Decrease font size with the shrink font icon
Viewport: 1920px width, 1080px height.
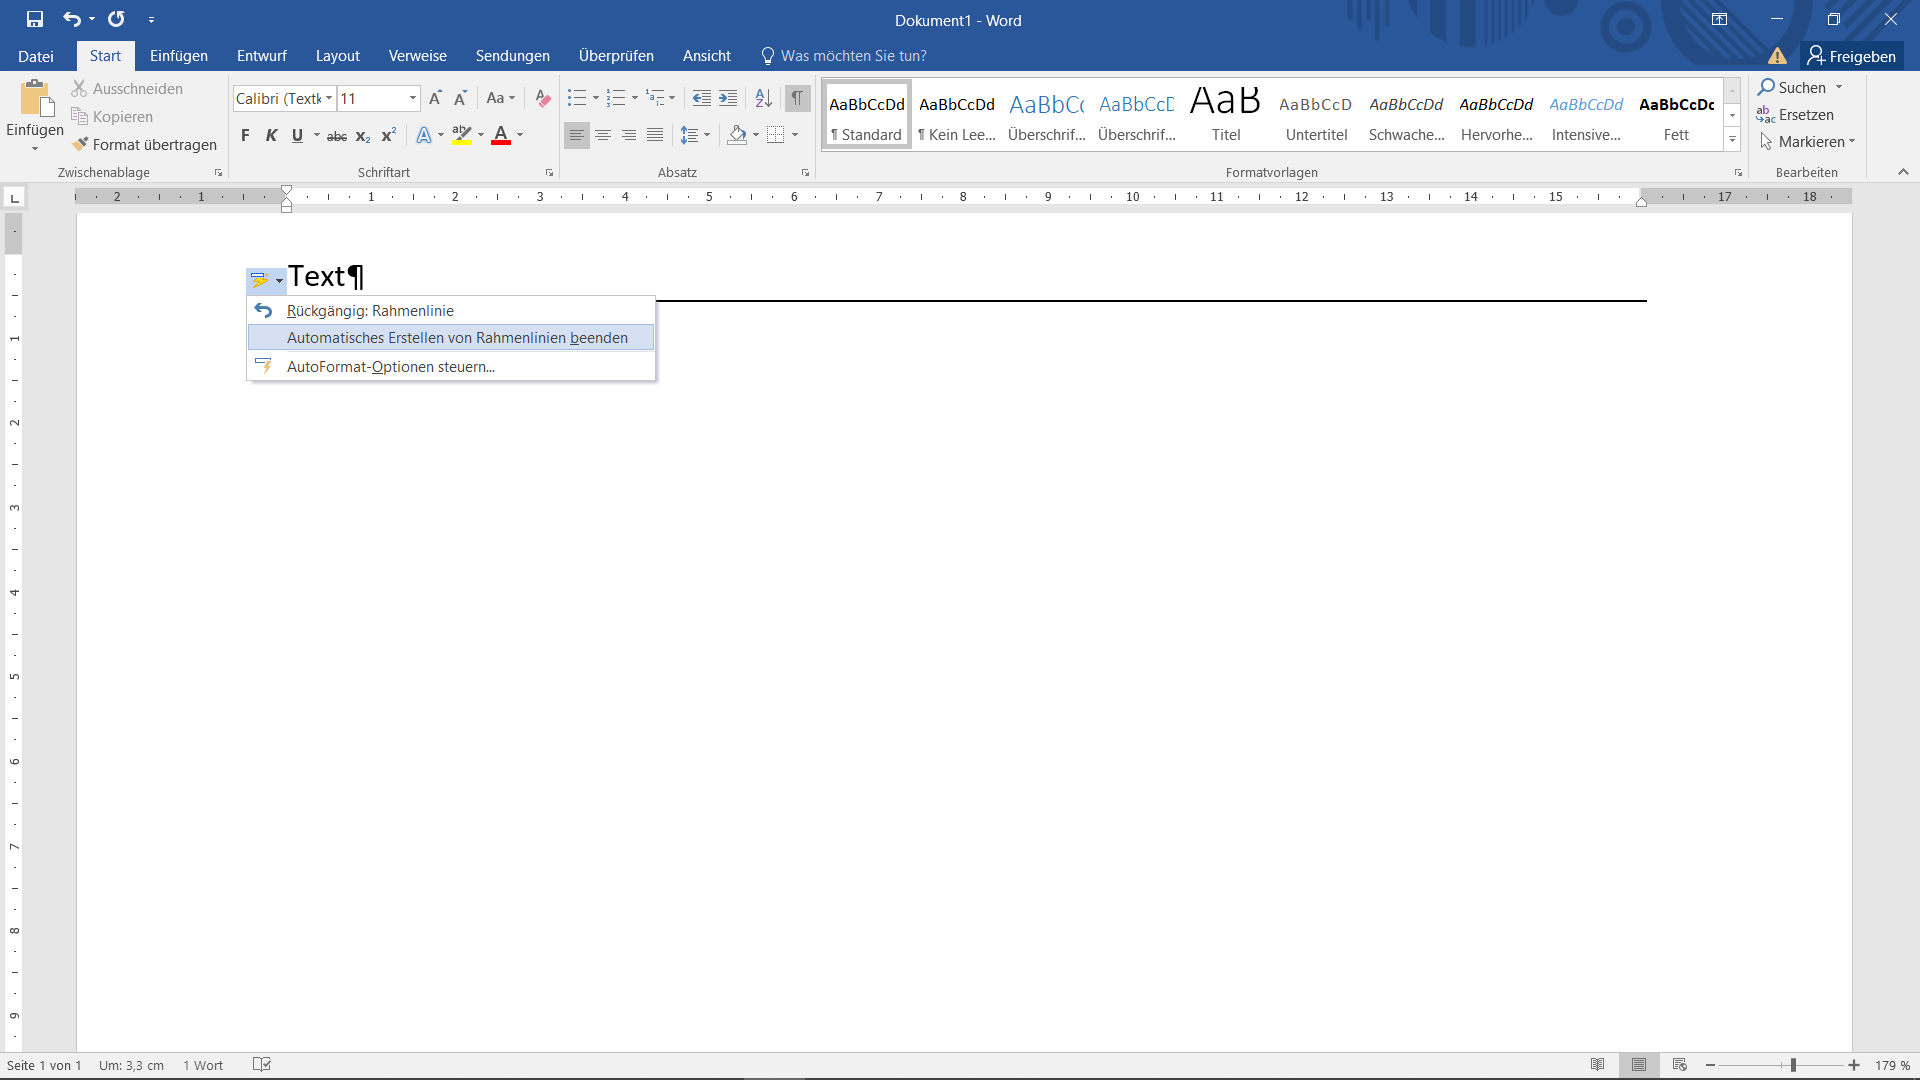coord(460,98)
